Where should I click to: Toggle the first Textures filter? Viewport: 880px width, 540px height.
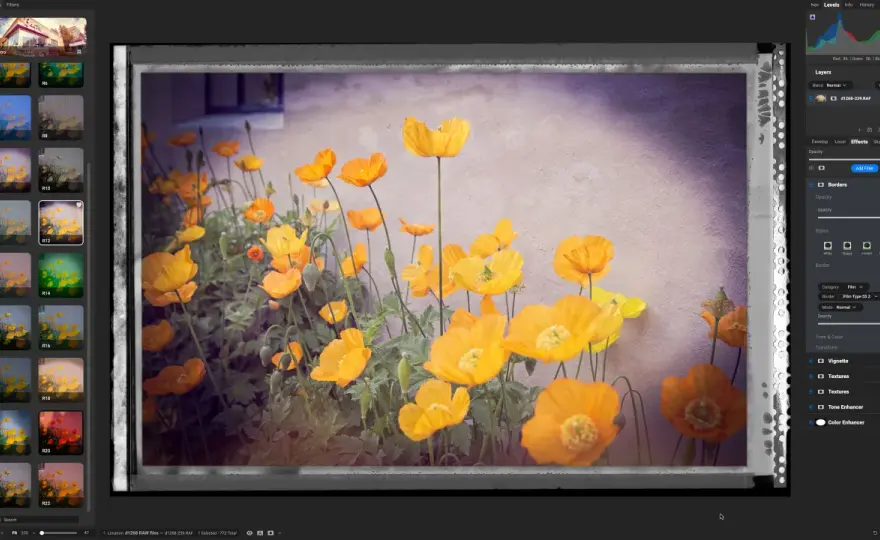coord(811,376)
